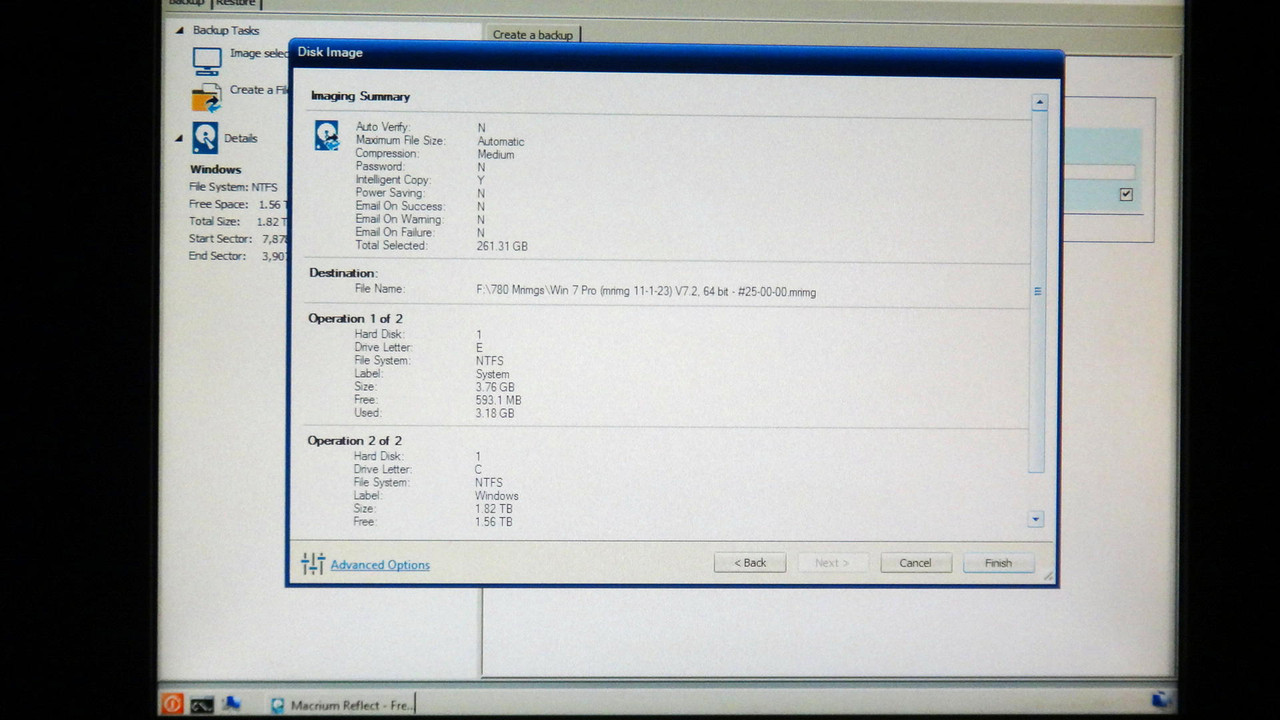
Task: Click the Advanced Options sliders icon
Action: [x=313, y=564]
